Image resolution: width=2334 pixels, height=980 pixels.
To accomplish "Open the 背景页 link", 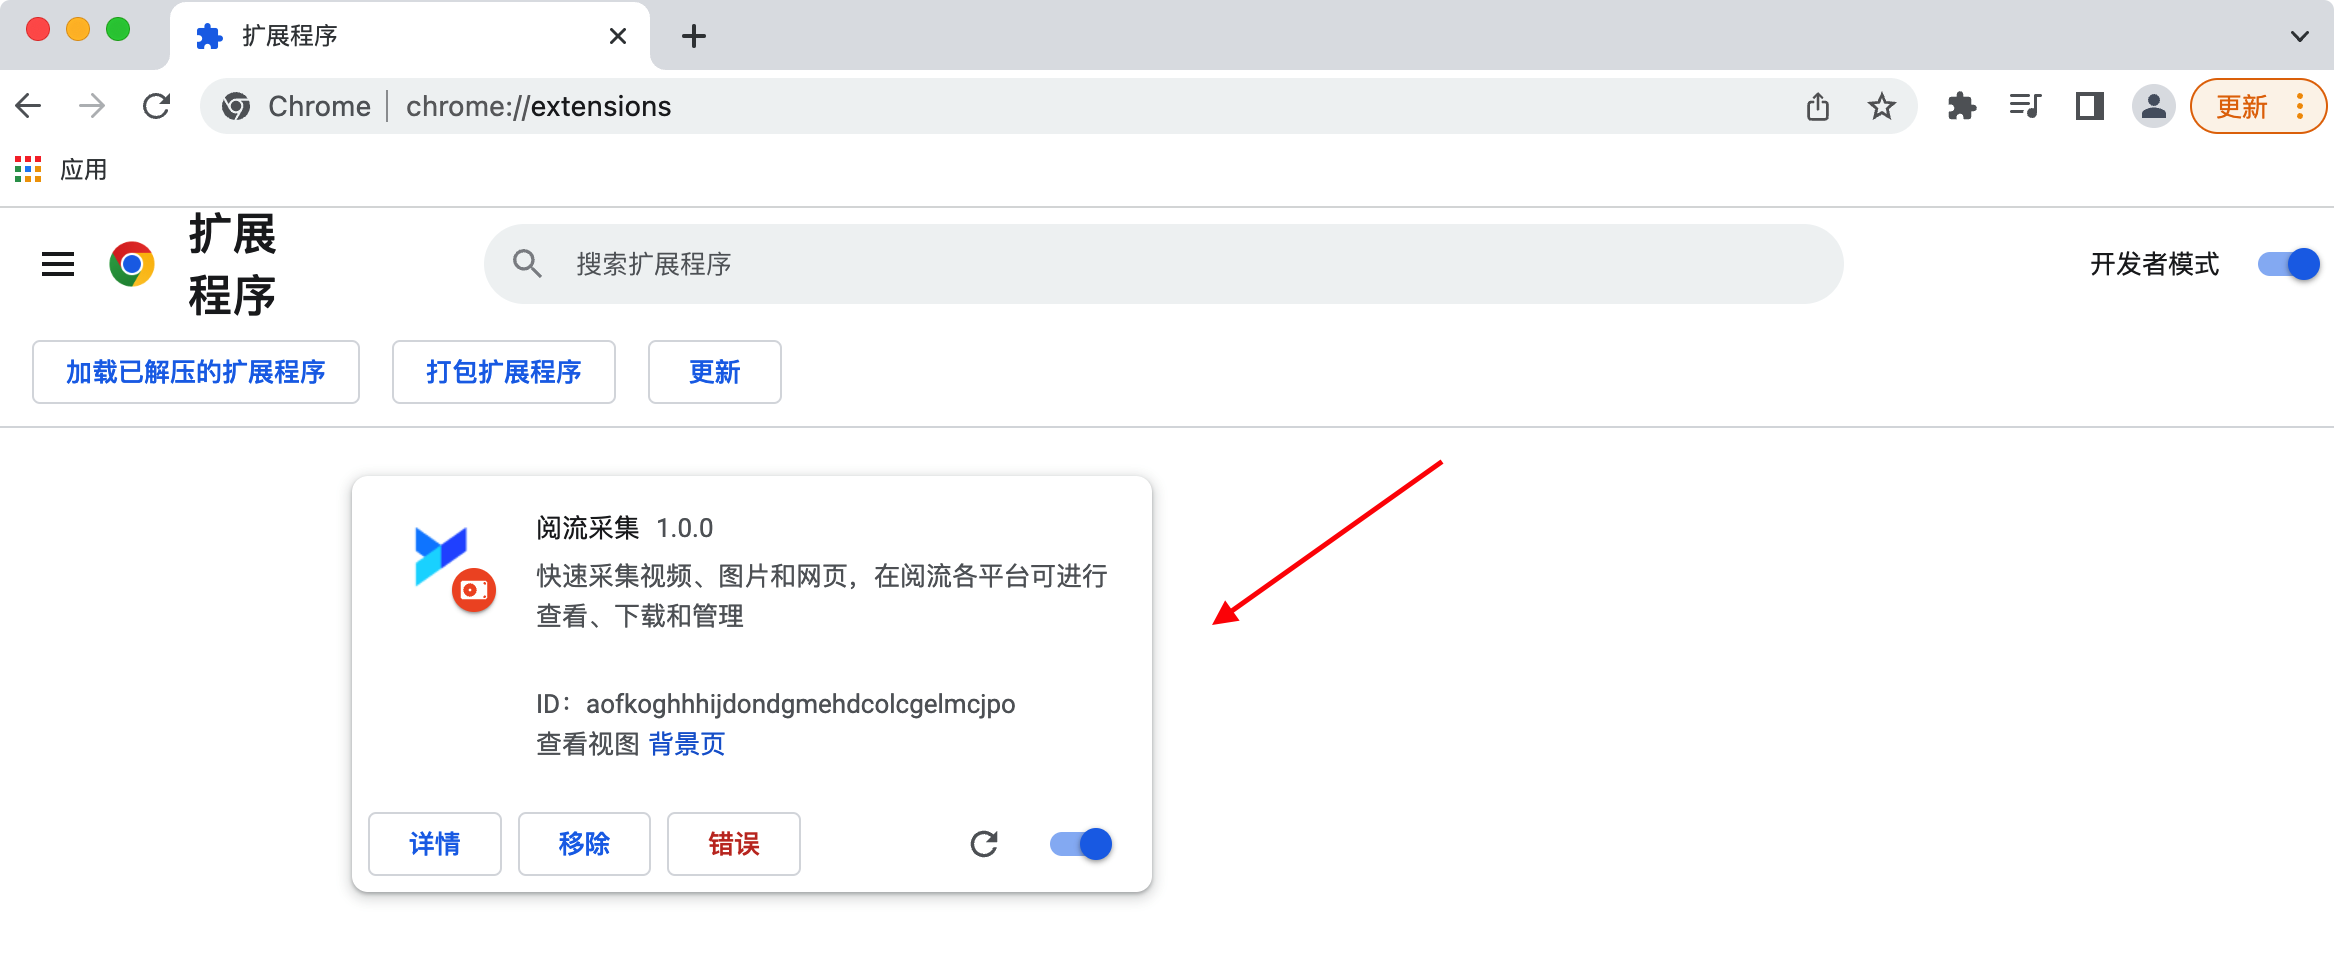I will (x=687, y=744).
